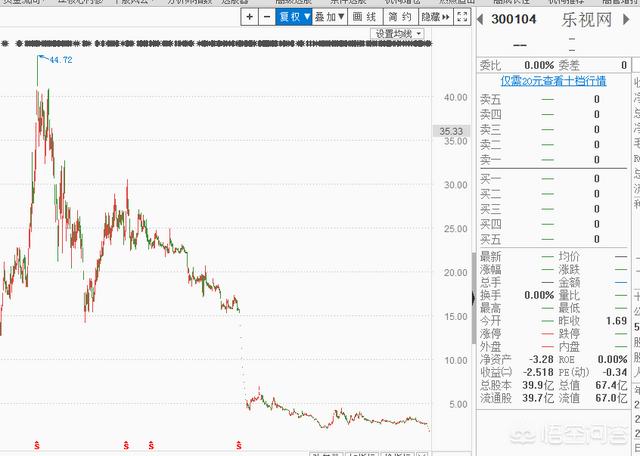The height and width of the screenshot is (456, 640).
Task: Click the last S marker on the timeline
Action: [x=239, y=445]
